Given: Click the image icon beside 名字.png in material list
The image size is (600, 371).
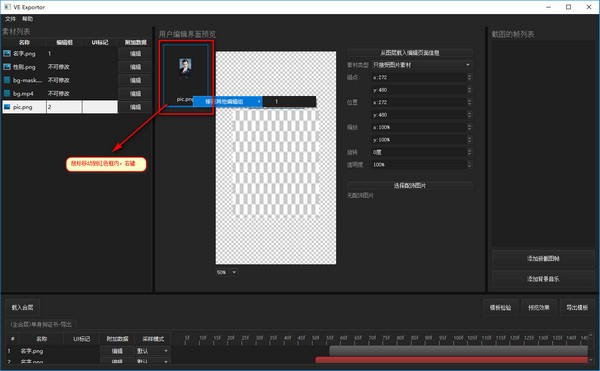Looking at the screenshot, I should tap(7, 54).
